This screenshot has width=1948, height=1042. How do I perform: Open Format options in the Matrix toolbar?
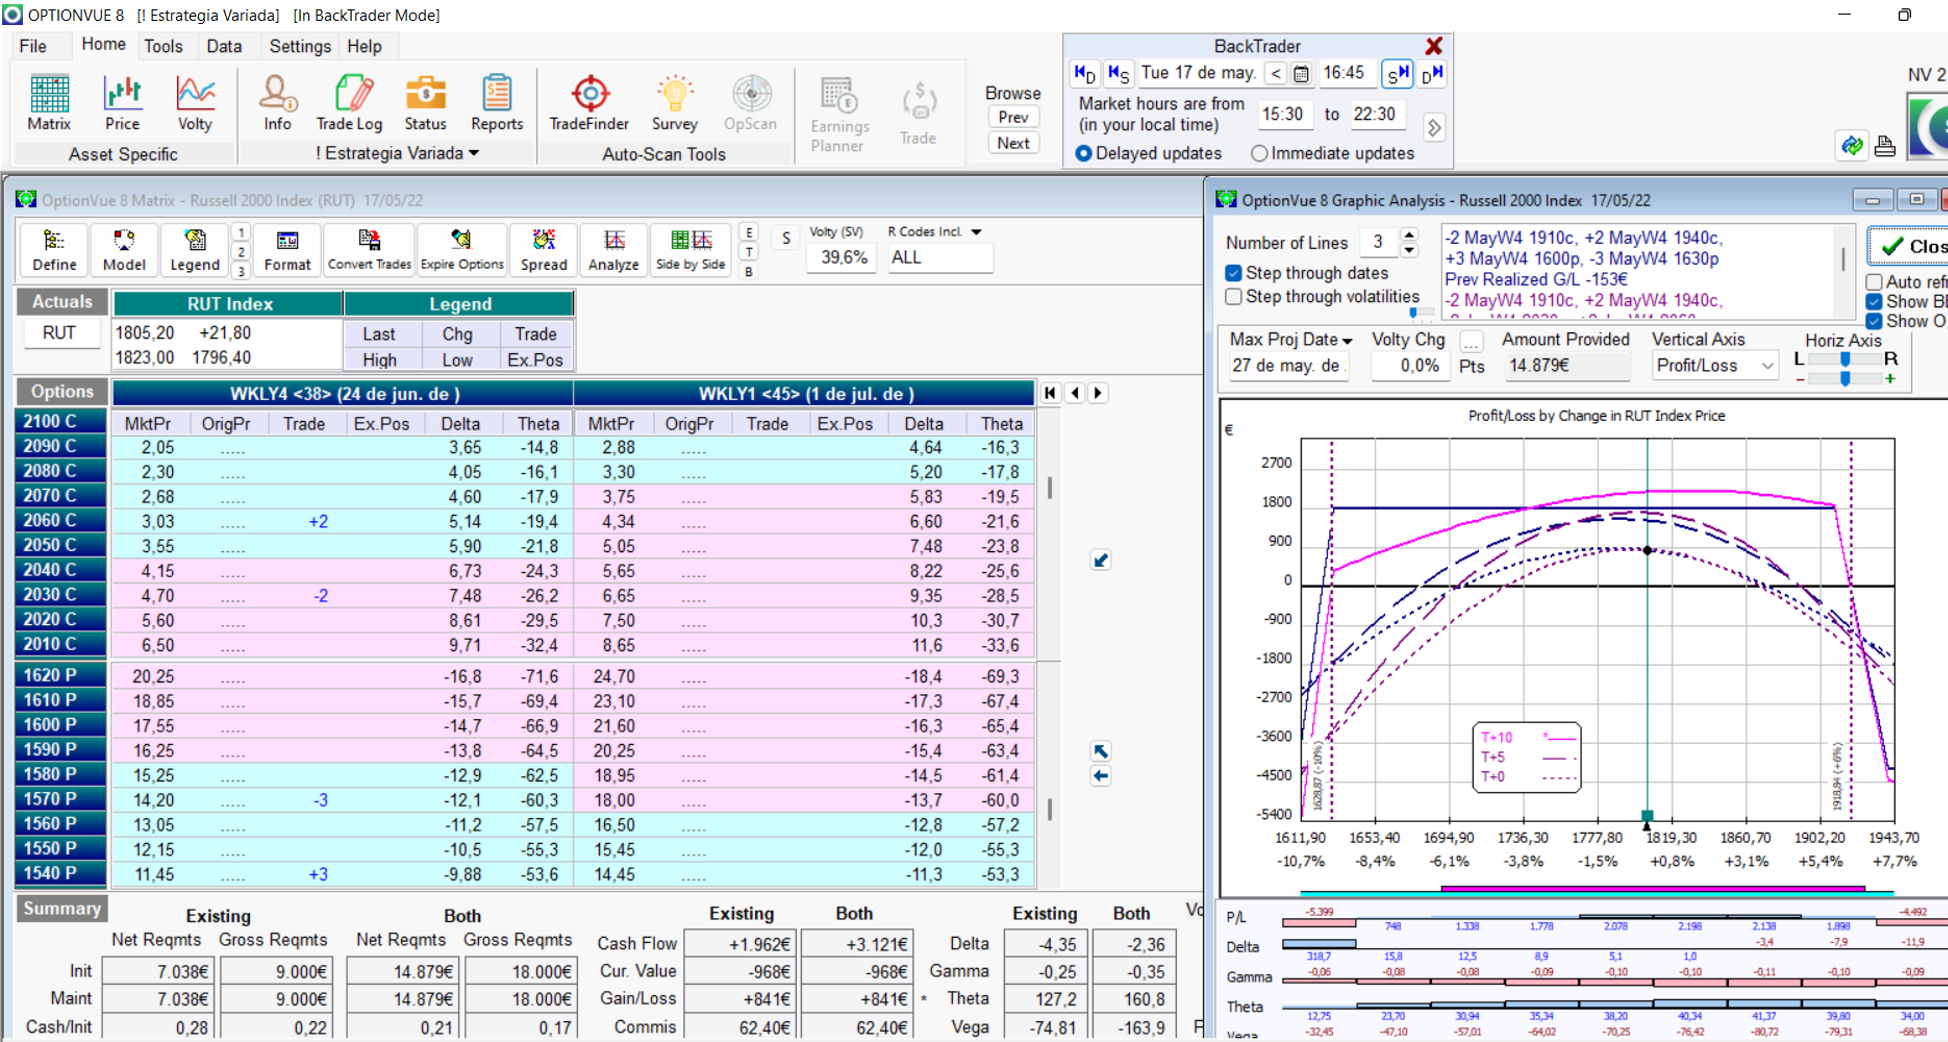pos(287,249)
